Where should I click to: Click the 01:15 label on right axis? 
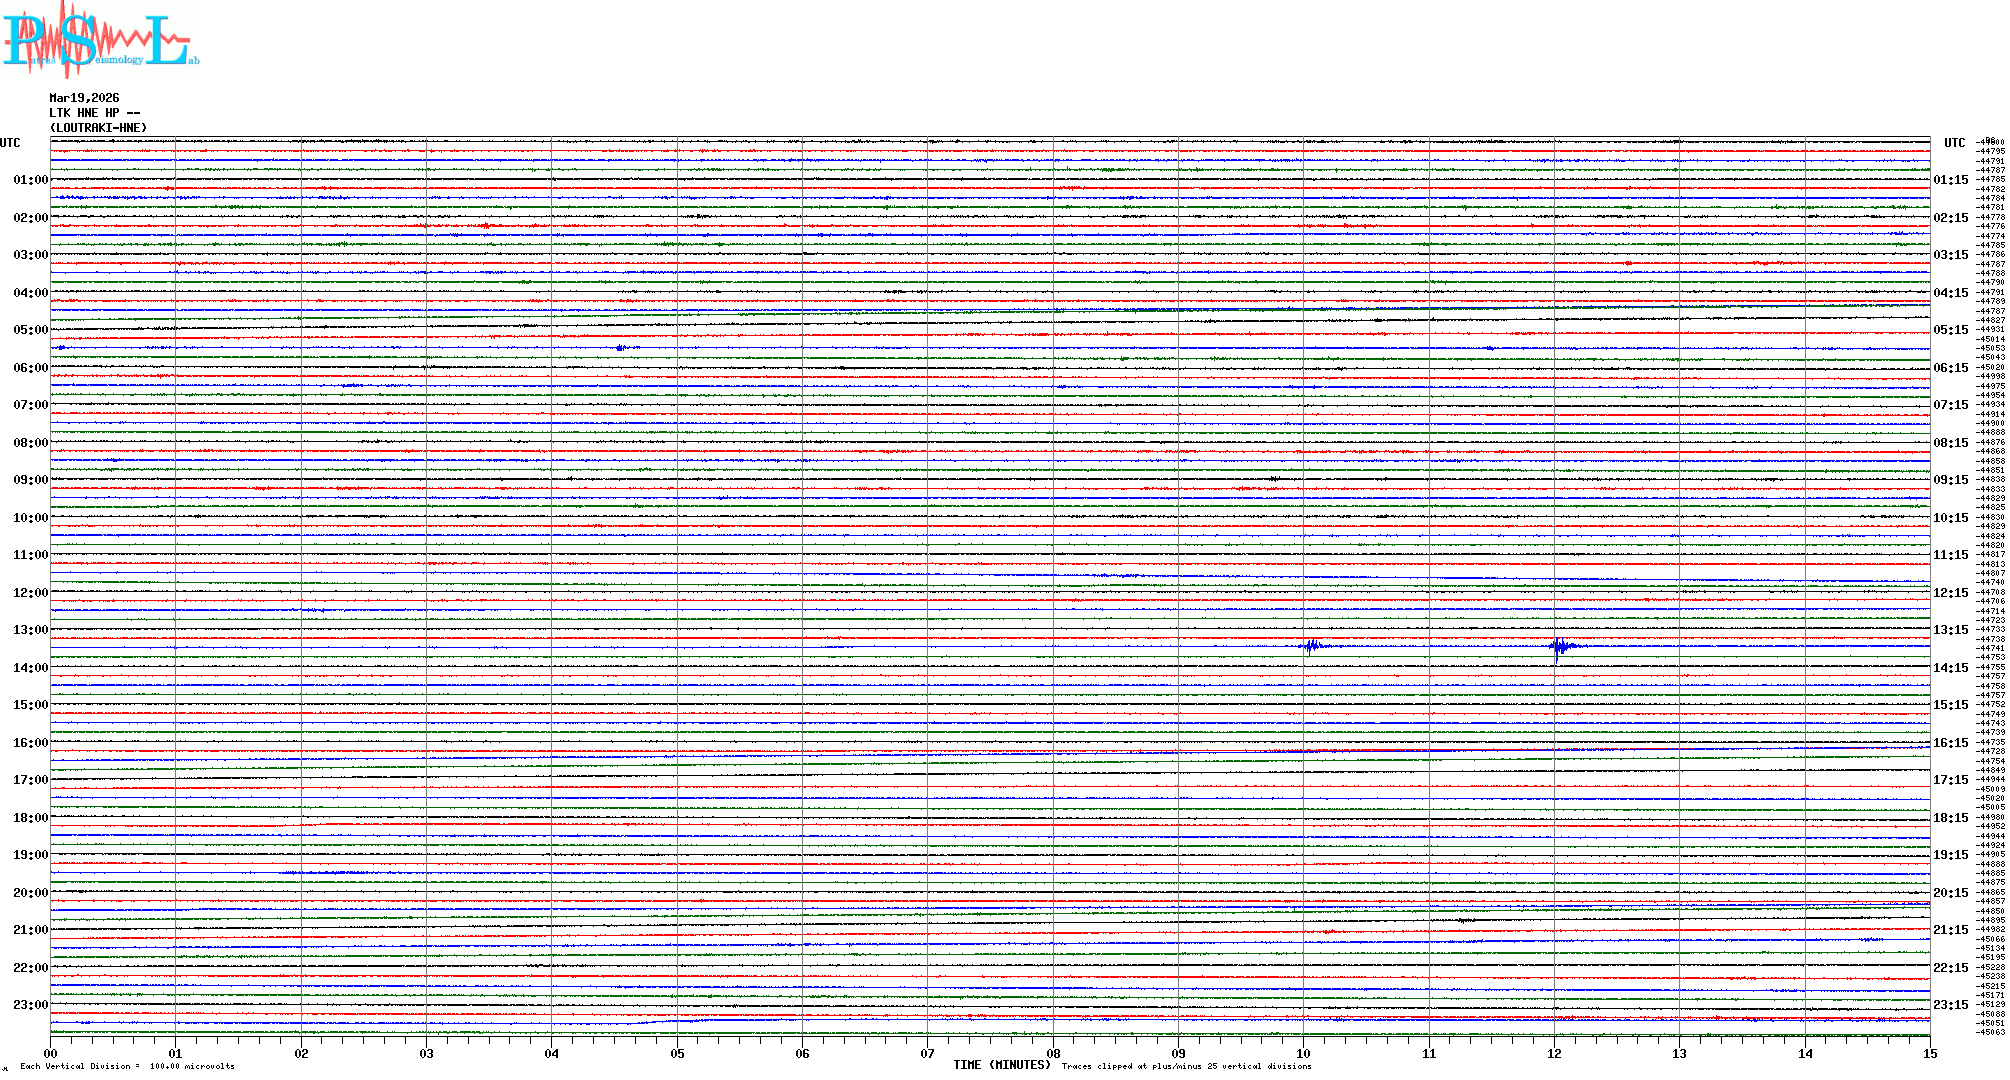[x=1950, y=180]
